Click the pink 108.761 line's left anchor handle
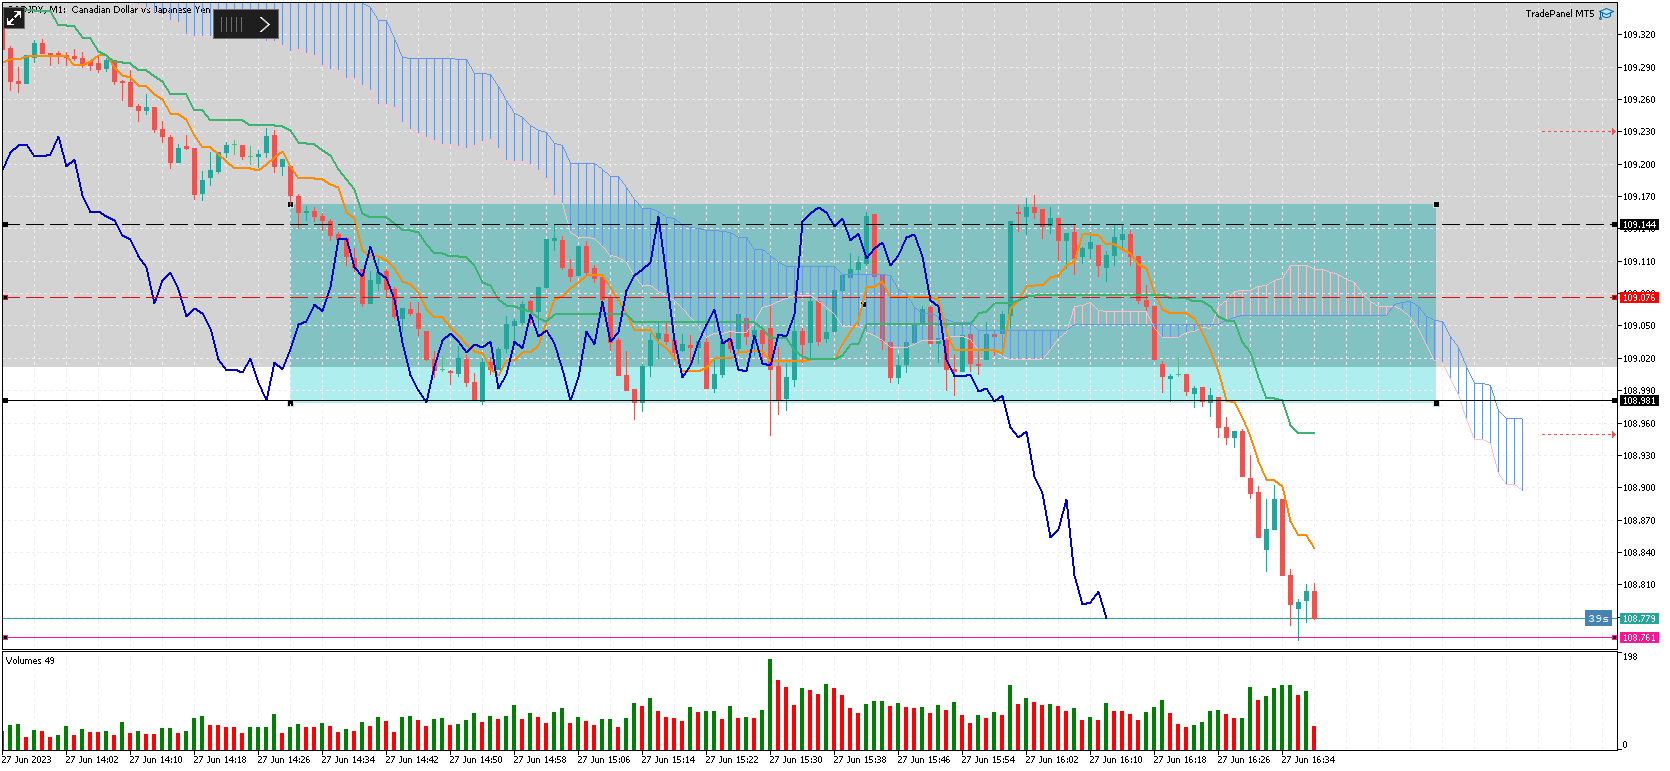The image size is (1670, 771). coord(5,638)
